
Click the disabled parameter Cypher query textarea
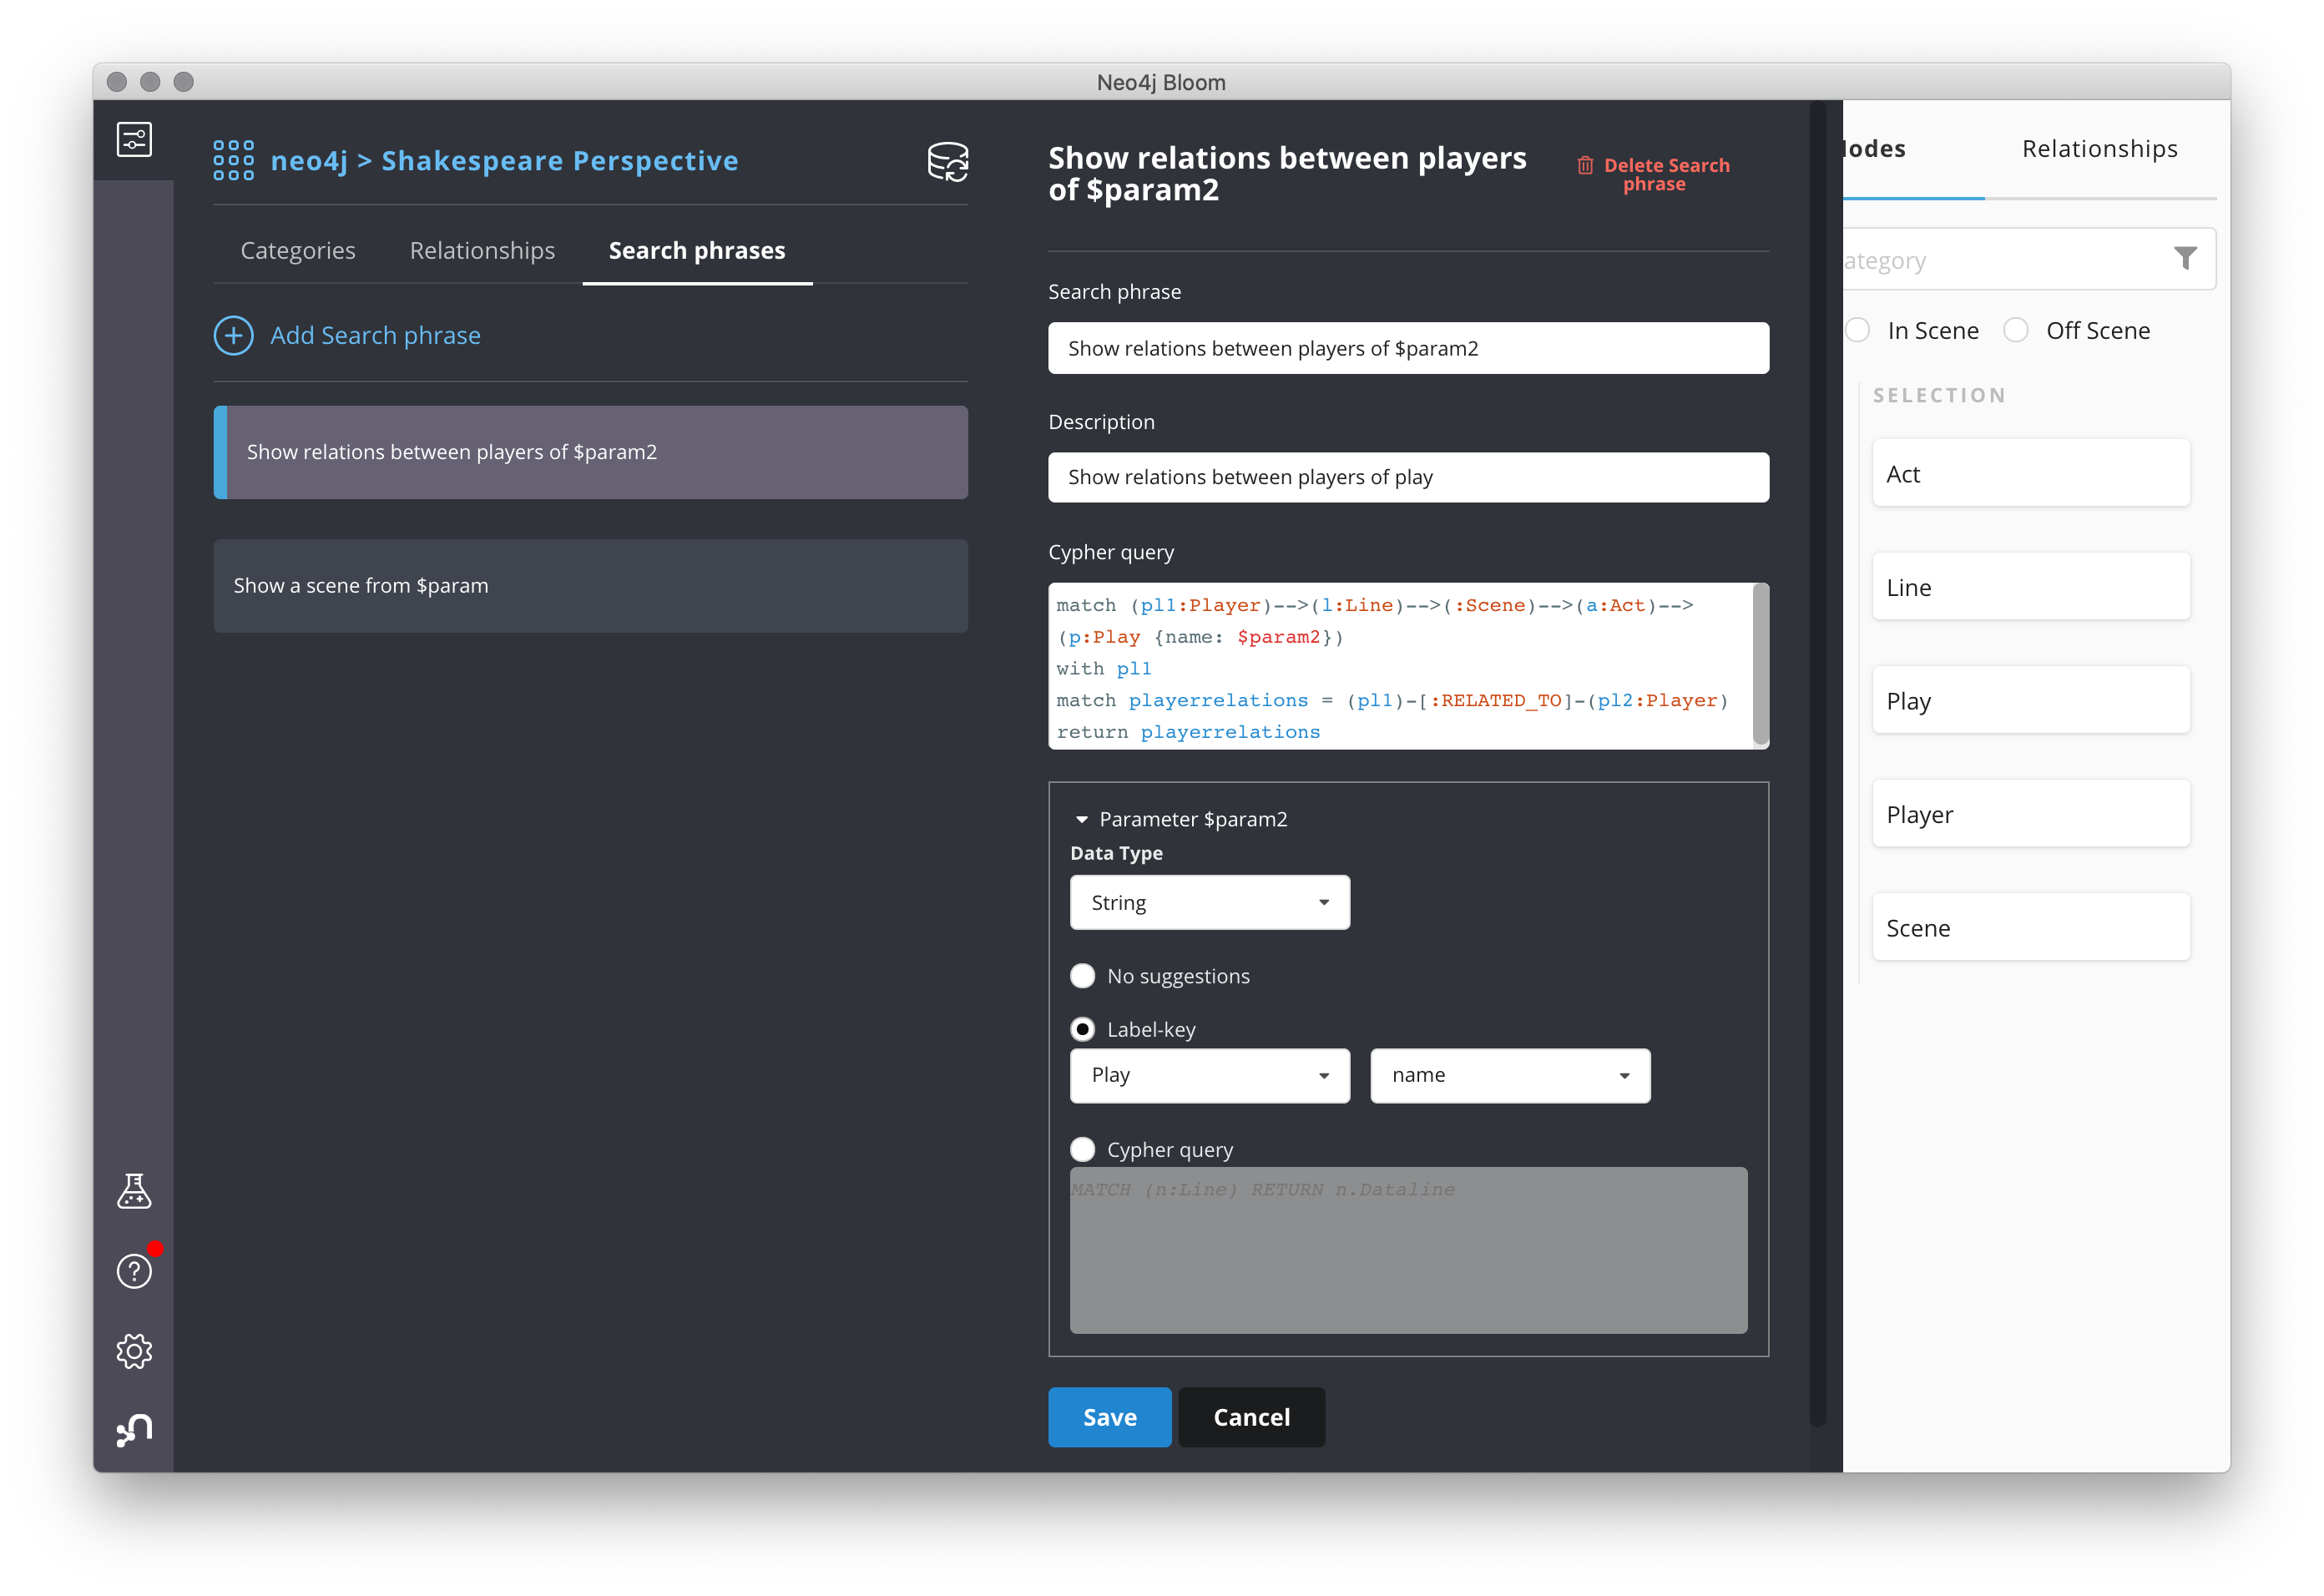(1408, 1250)
